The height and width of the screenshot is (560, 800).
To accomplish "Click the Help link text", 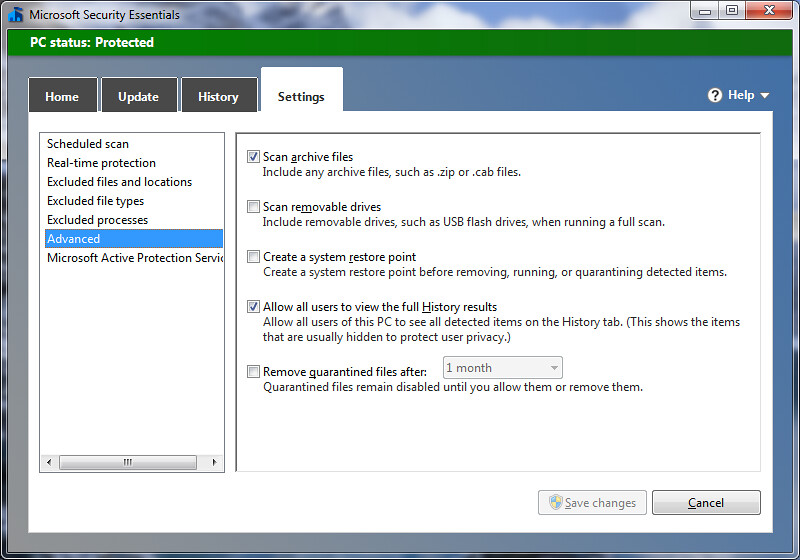I will pos(741,95).
